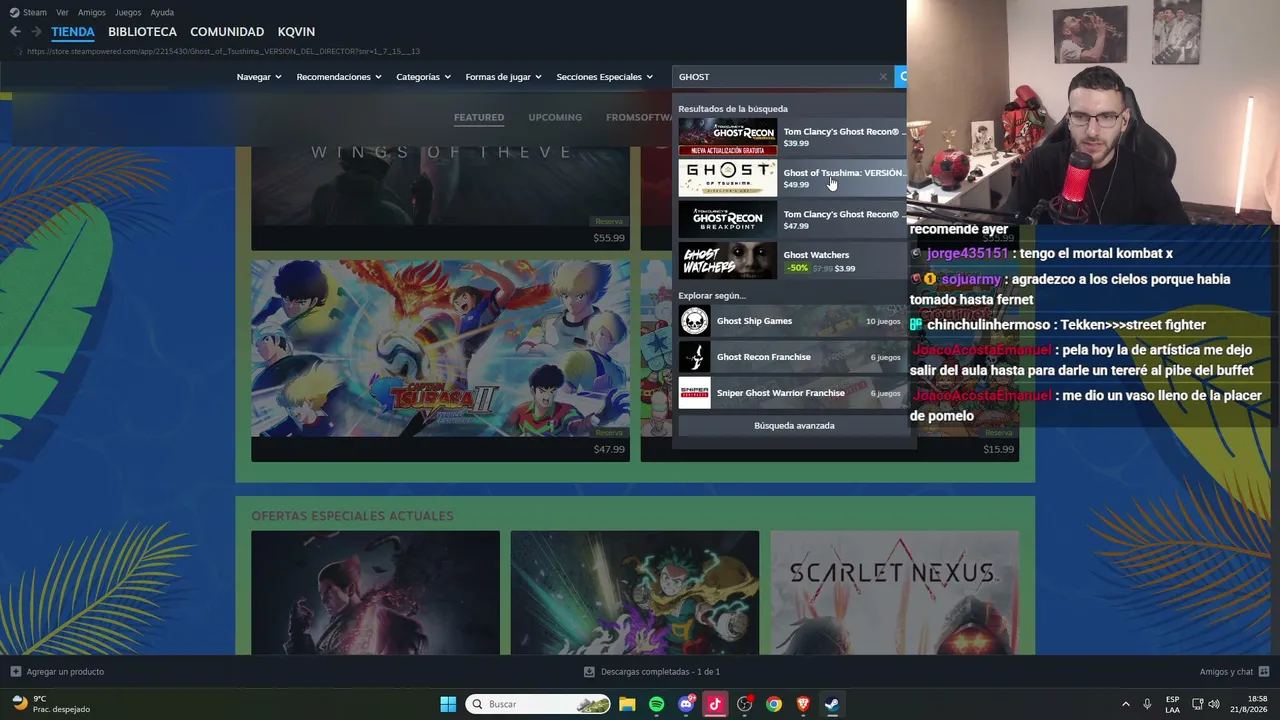Expand the Recomendaciones dropdown
This screenshot has width=1280, height=720.
pyautogui.click(x=339, y=77)
